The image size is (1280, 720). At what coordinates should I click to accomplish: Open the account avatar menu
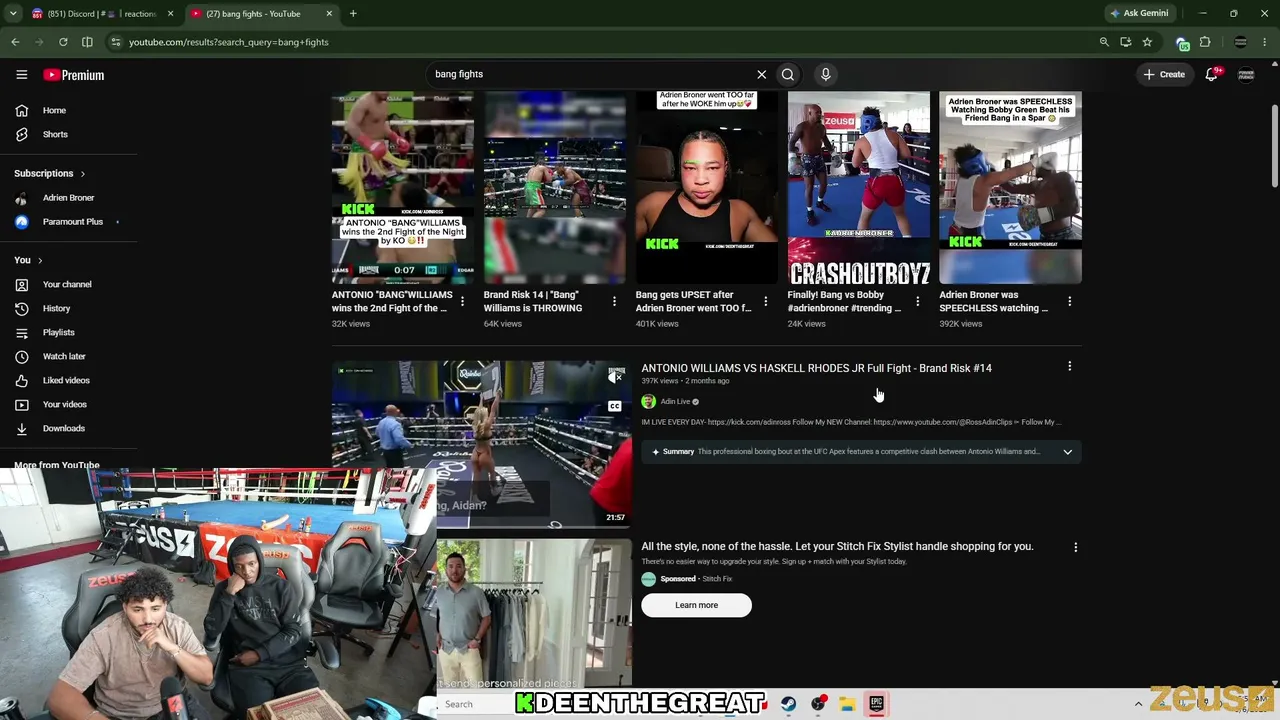pyautogui.click(x=1246, y=75)
